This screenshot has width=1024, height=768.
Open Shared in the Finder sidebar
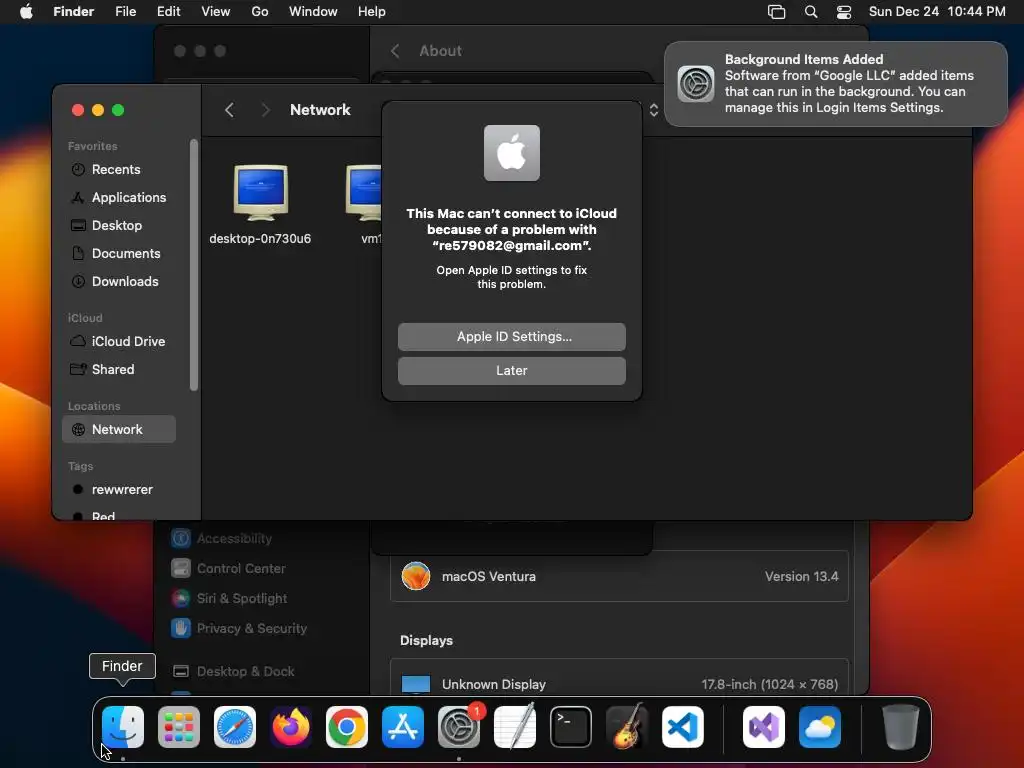(x=119, y=370)
